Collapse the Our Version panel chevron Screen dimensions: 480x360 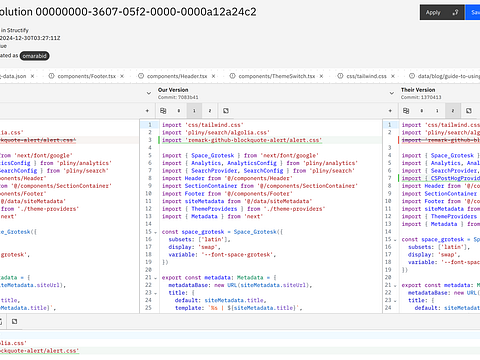coord(149,93)
